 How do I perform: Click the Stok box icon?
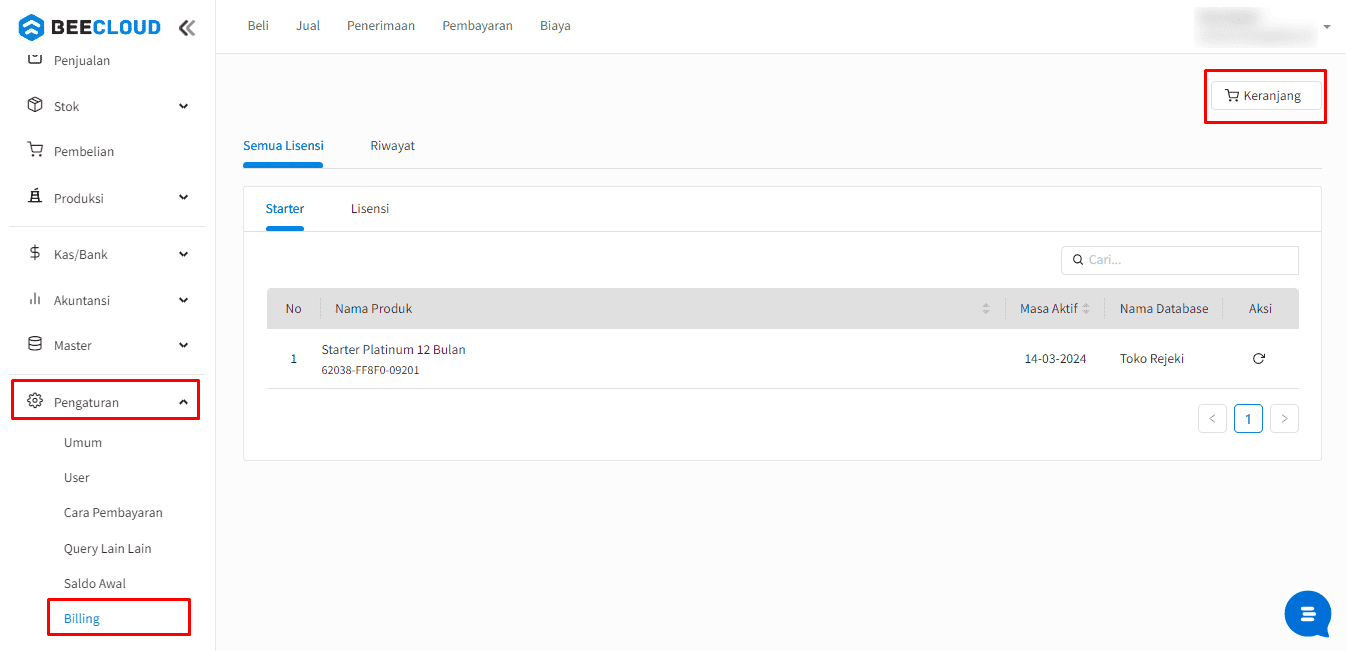tap(35, 105)
